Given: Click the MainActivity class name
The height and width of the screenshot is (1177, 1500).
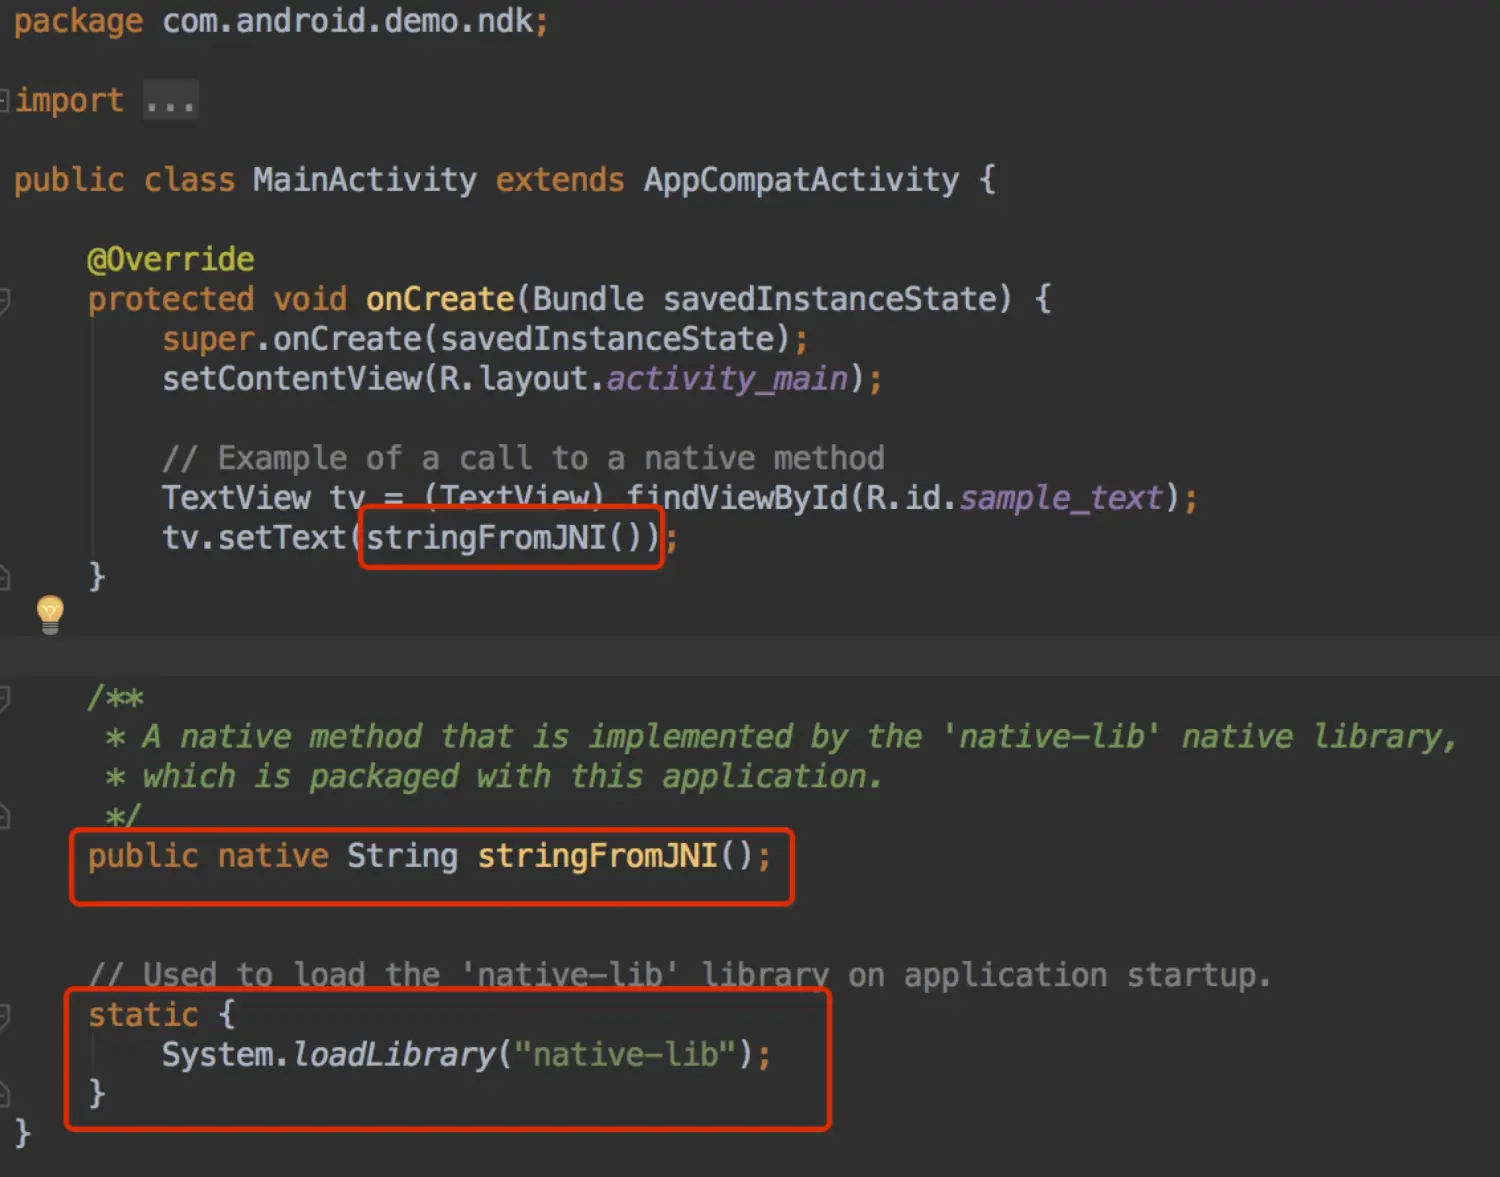Looking at the screenshot, I should click(364, 180).
